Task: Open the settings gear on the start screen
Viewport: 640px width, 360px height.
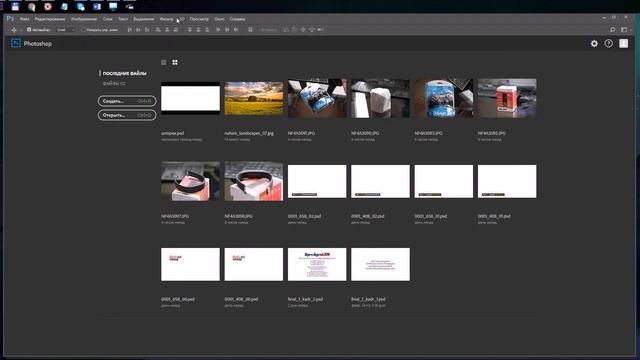Action: pyautogui.click(x=594, y=44)
